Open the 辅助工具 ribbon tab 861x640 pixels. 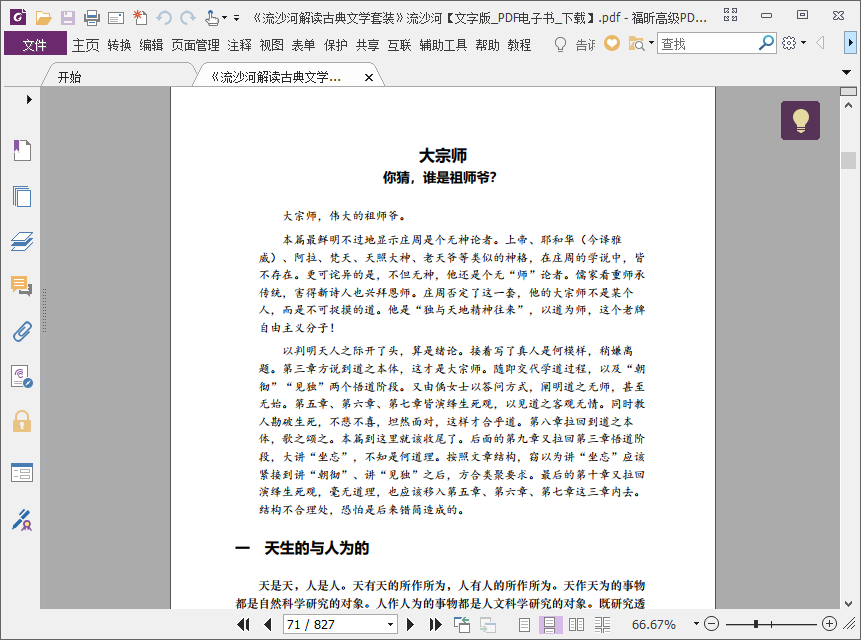tap(443, 44)
